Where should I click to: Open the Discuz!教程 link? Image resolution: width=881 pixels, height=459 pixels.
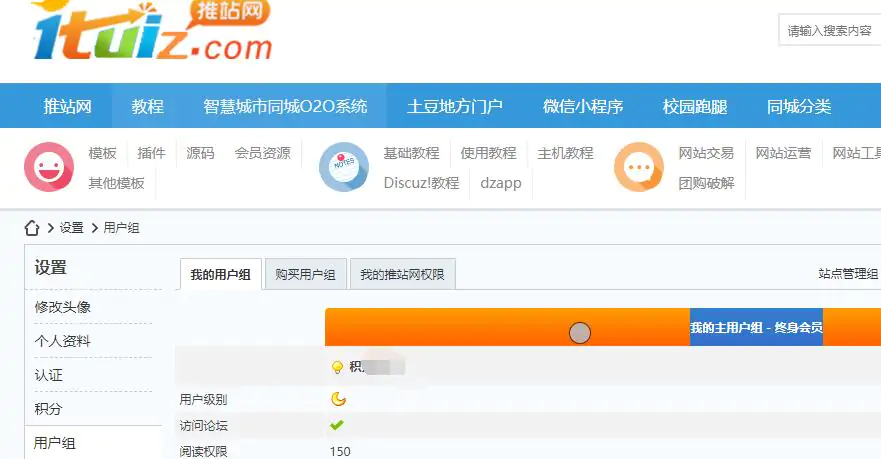coord(421,183)
